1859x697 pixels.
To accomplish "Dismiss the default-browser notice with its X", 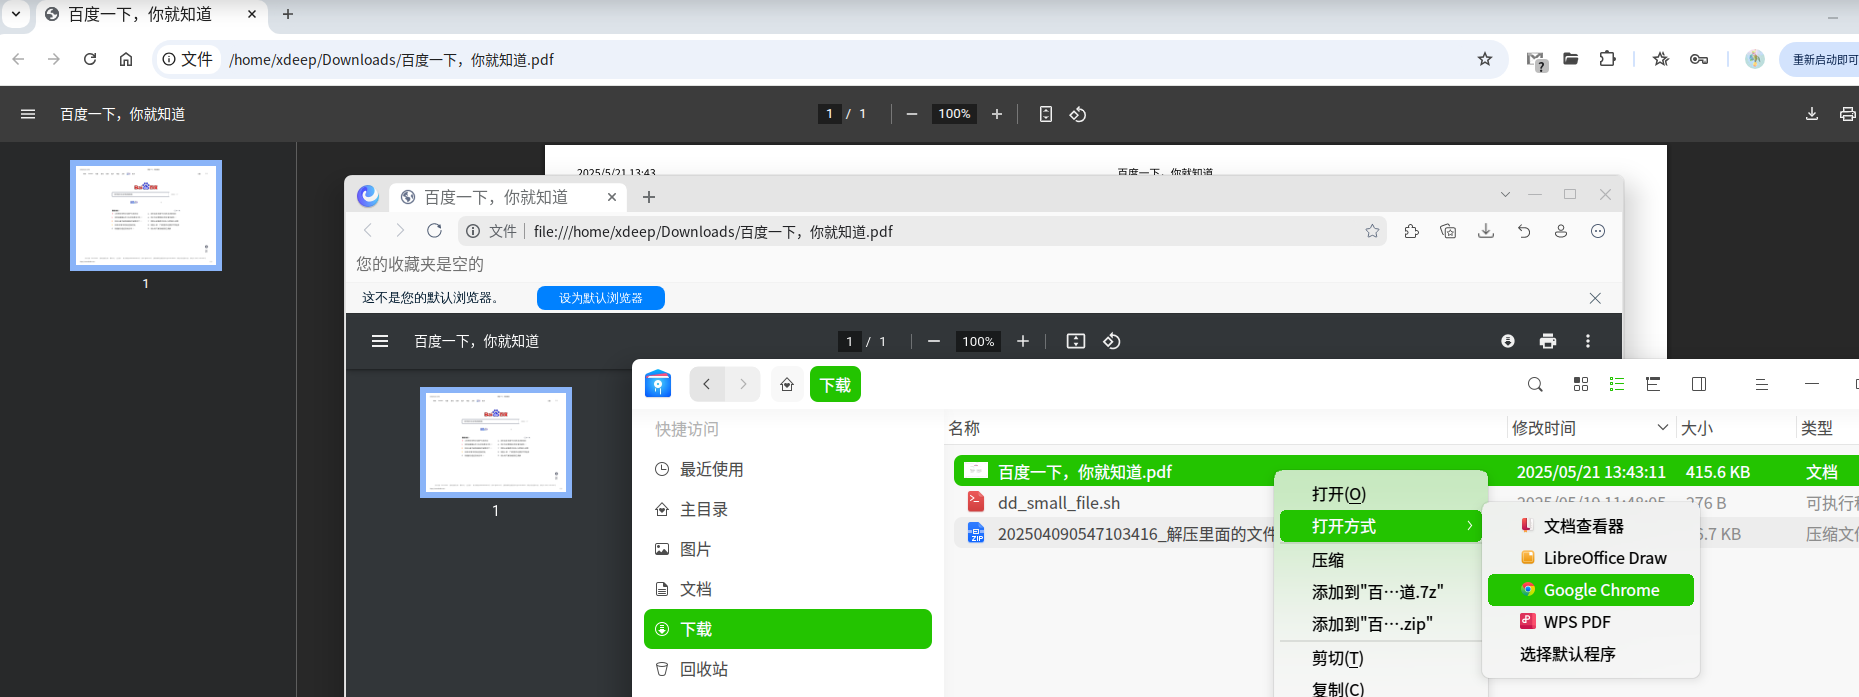I will pos(1595,298).
